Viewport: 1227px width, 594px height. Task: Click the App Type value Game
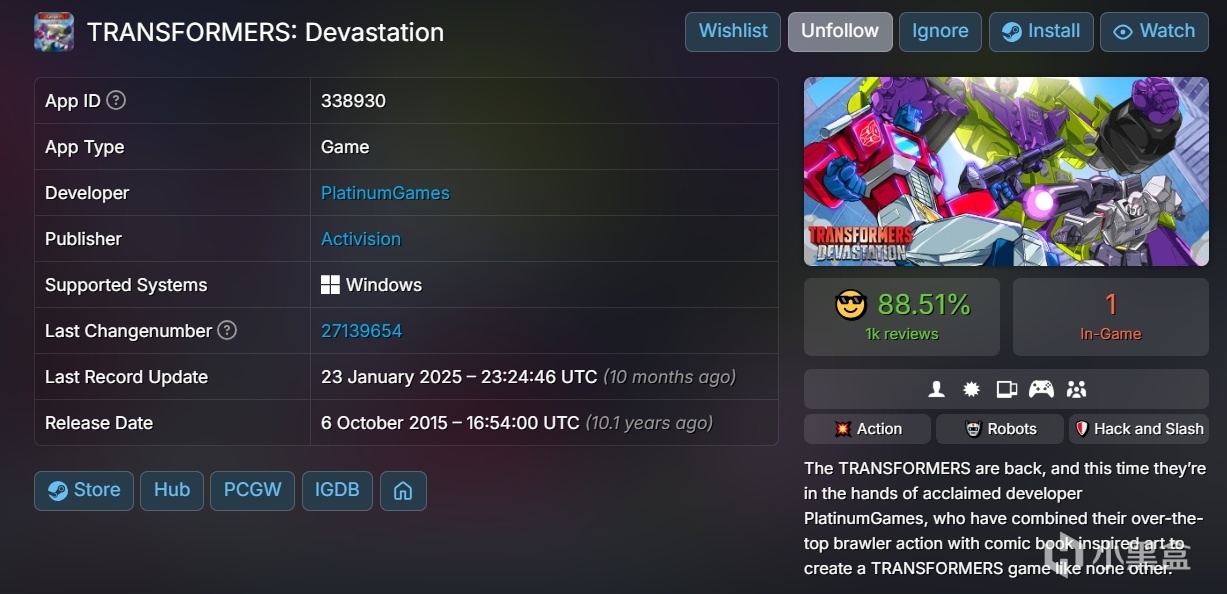pos(345,147)
